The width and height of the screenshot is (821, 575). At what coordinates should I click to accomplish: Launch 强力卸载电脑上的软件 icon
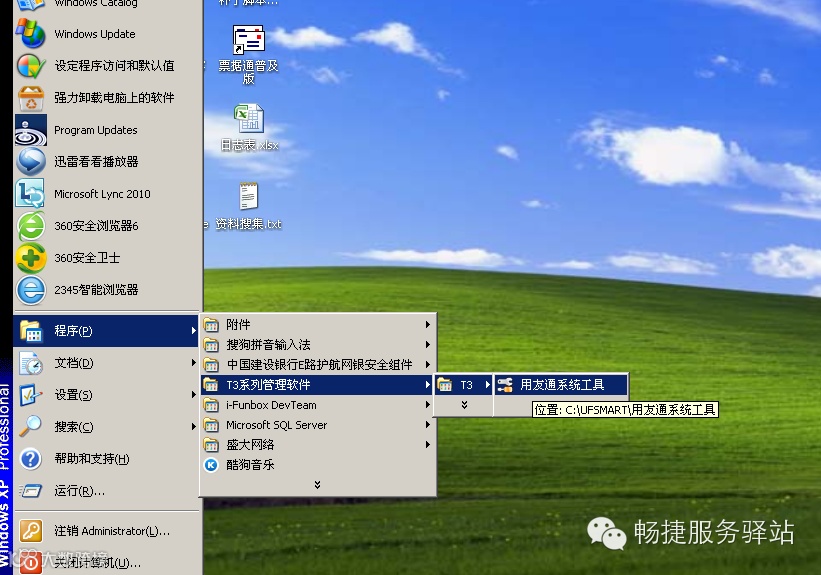[x=30, y=98]
